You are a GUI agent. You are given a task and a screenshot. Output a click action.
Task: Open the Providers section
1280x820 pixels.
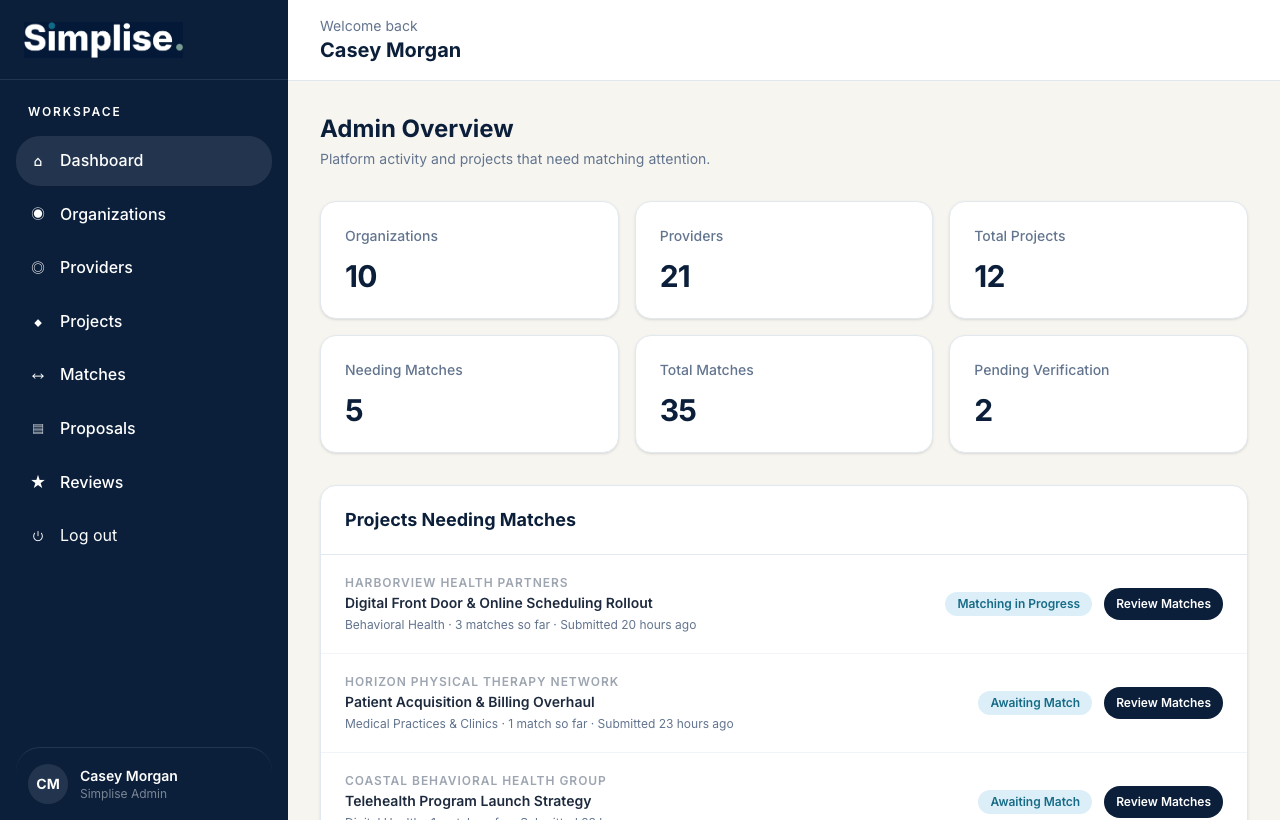[144, 268]
